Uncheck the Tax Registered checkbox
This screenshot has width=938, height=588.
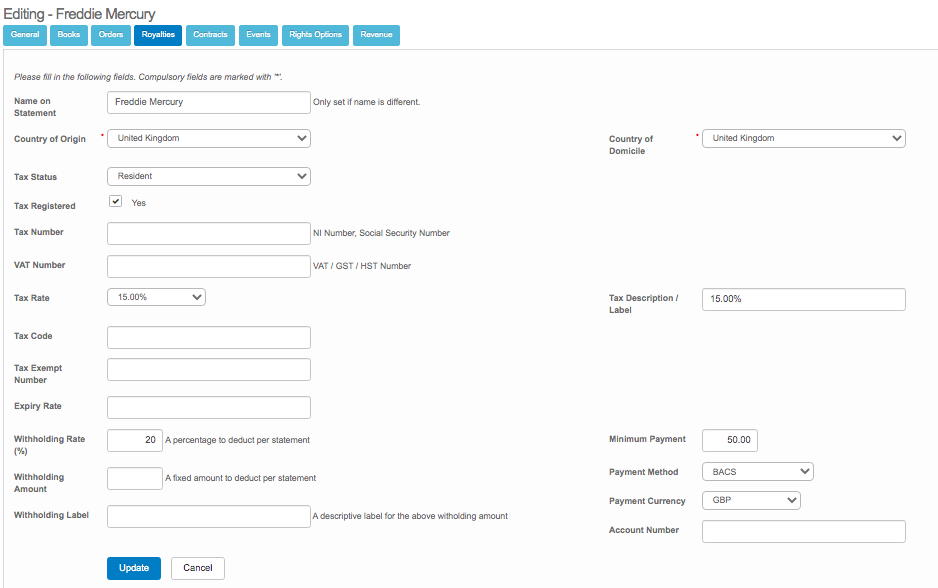coord(115,201)
